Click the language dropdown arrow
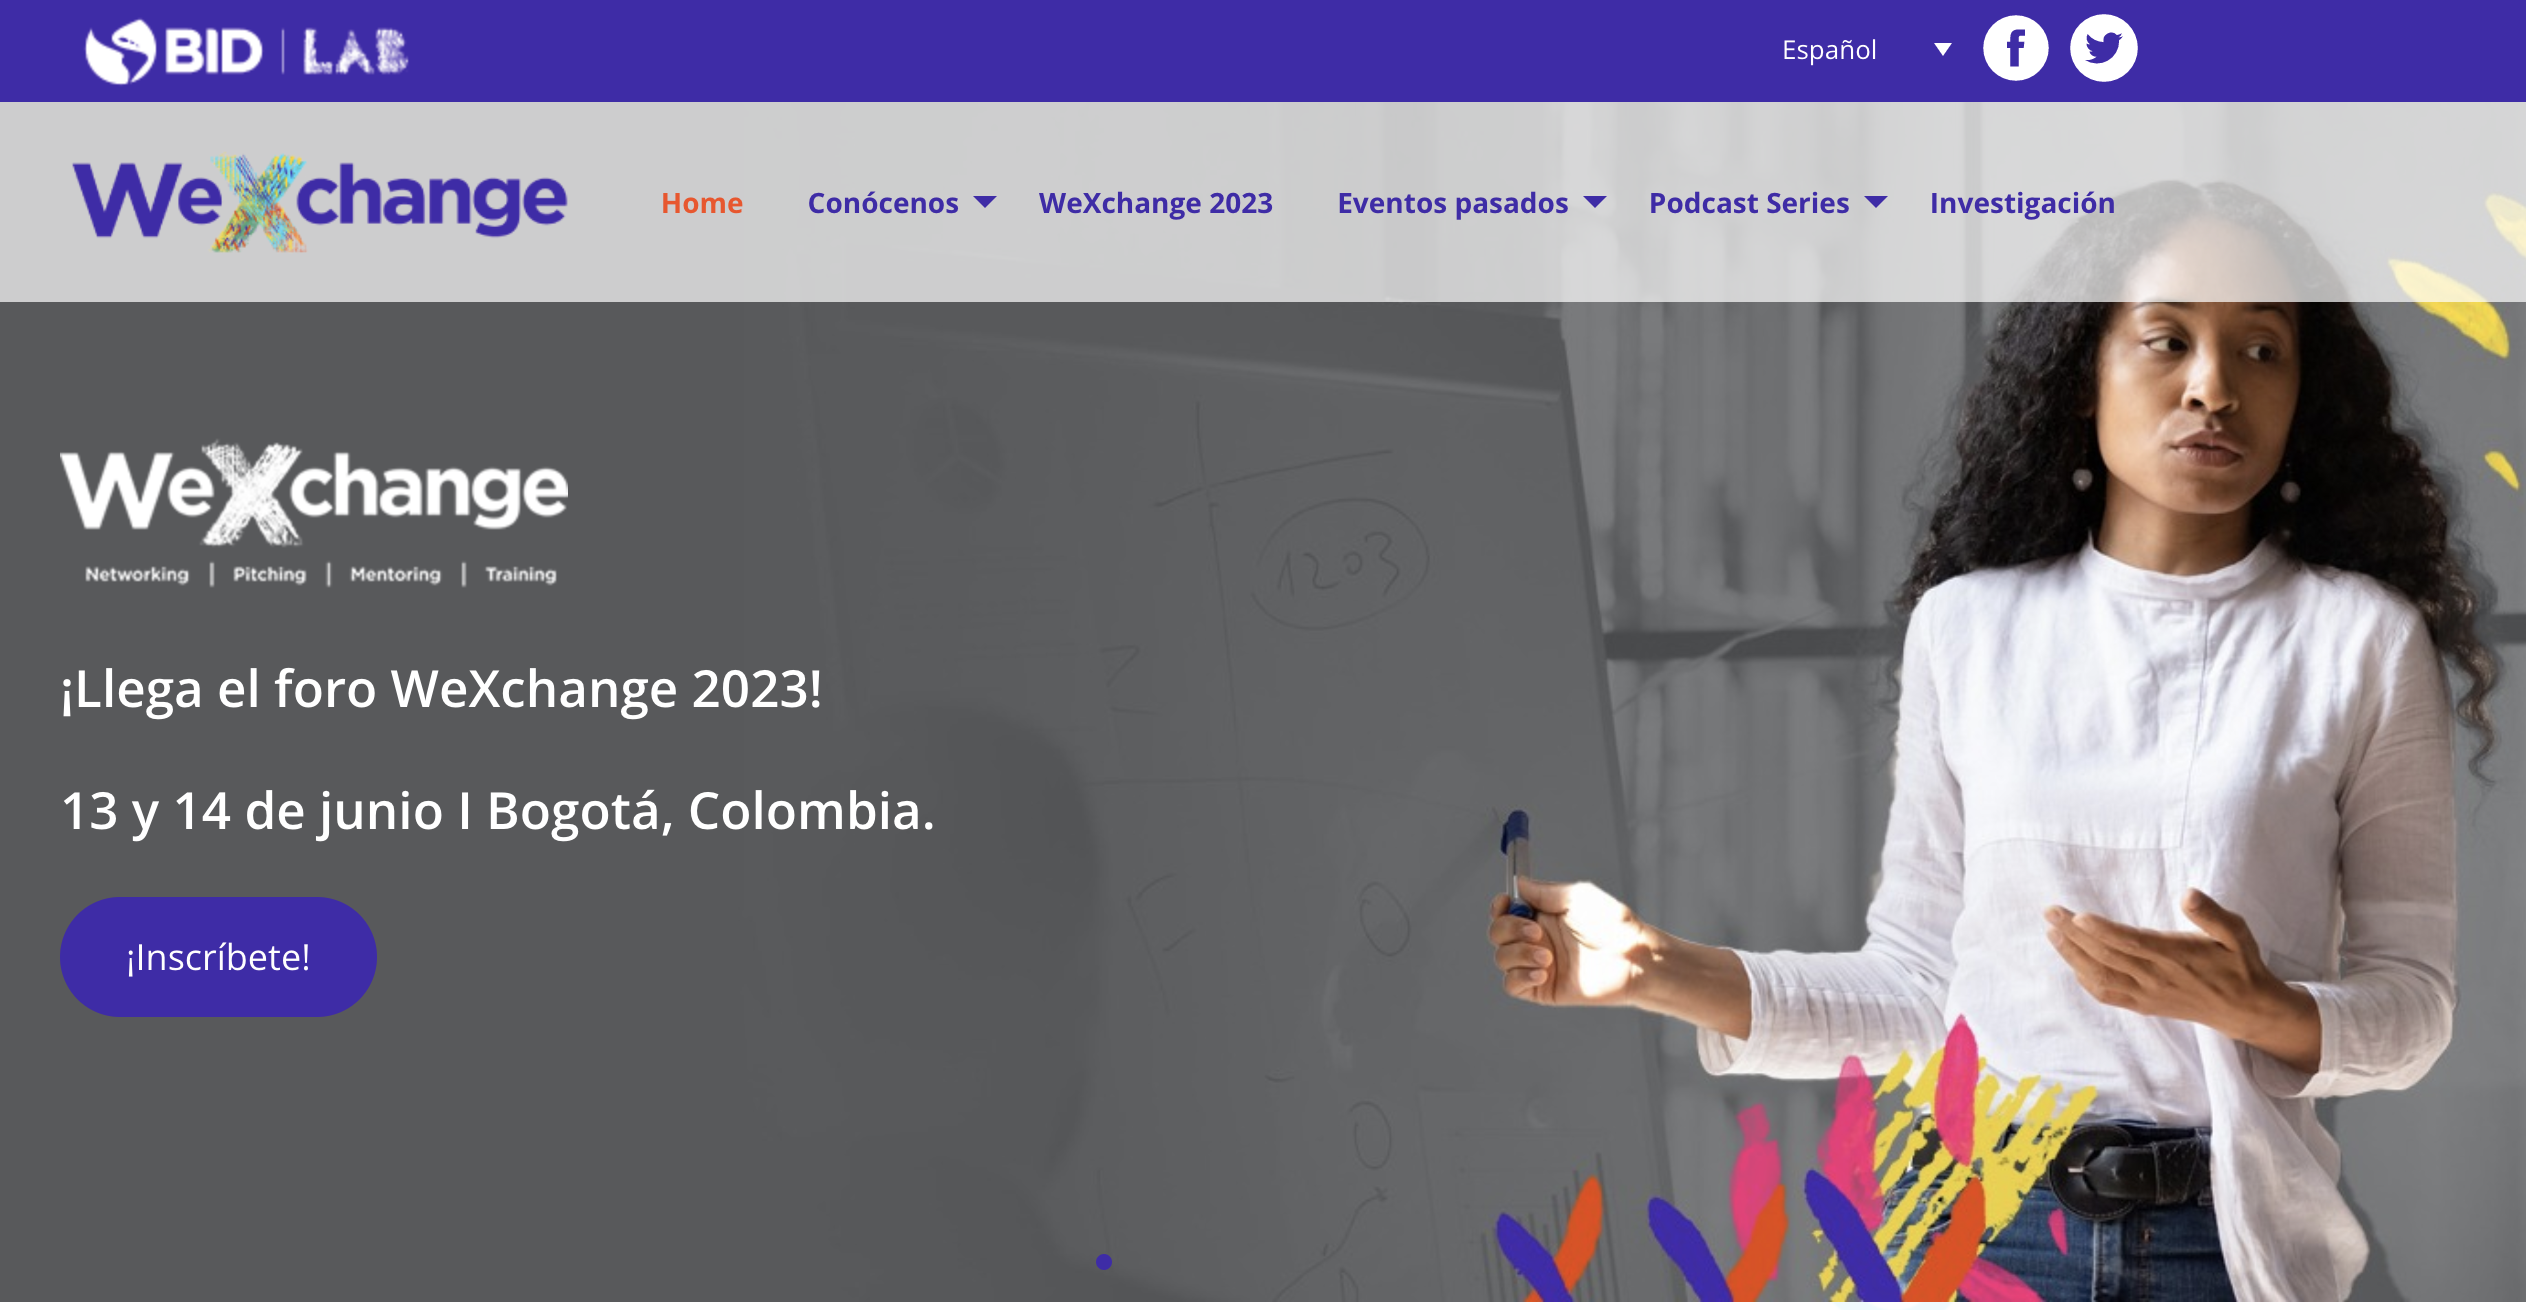The width and height of the screenshot is (2526, 1310). point(1942,49)
